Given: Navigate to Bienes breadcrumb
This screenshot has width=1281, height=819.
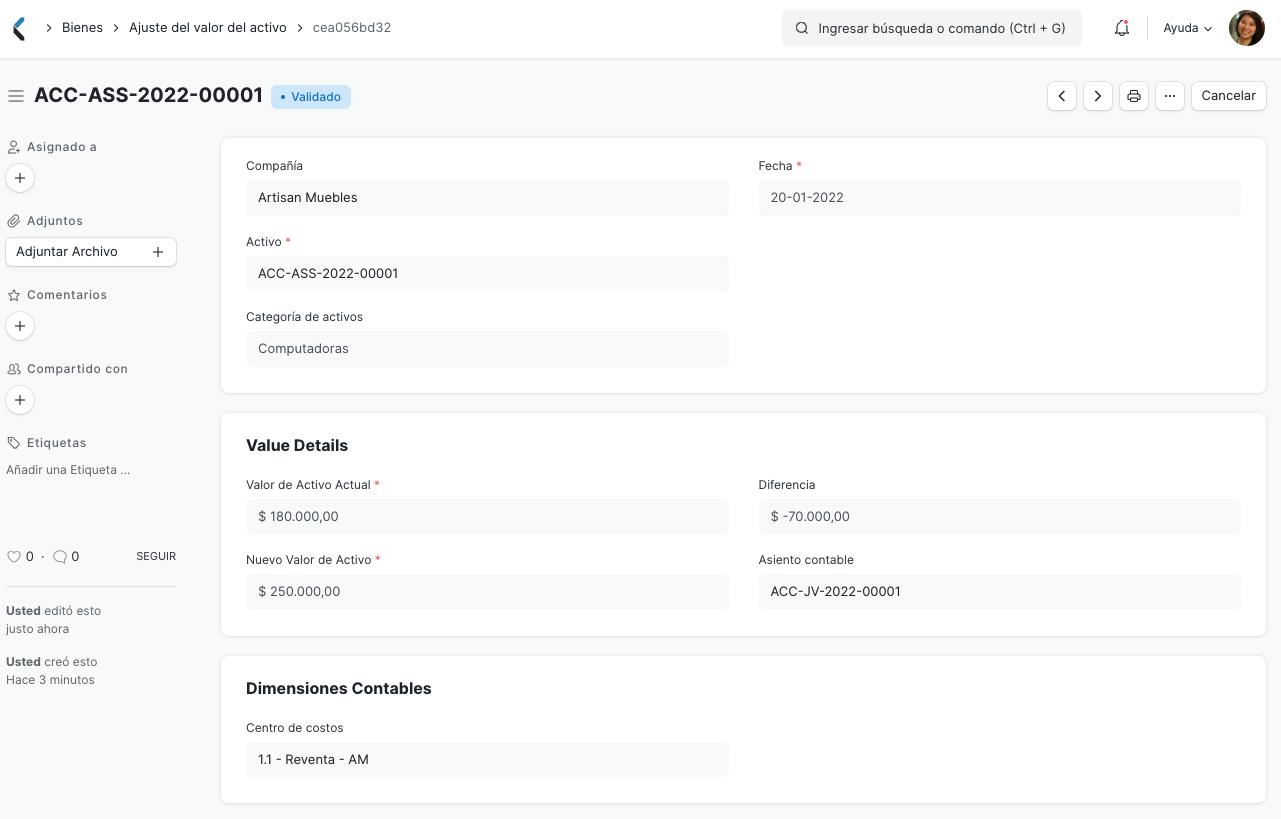Looking at the screenshot, I should pyautogui.click(x=82, y=28).
